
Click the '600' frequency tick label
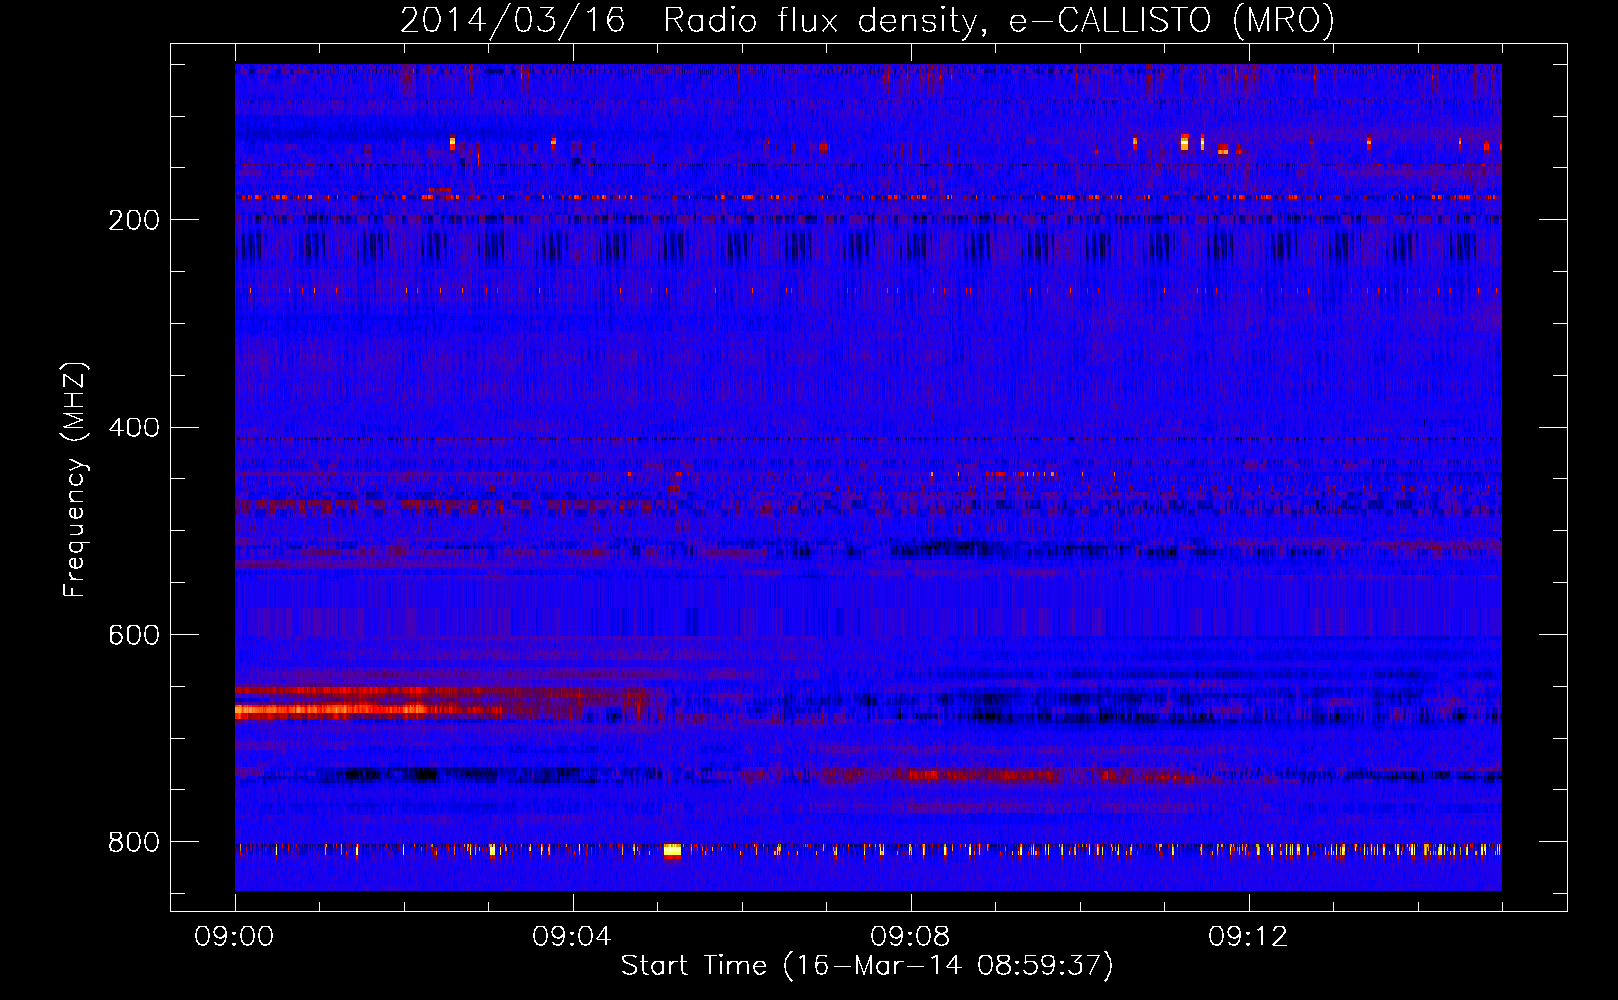134,636
